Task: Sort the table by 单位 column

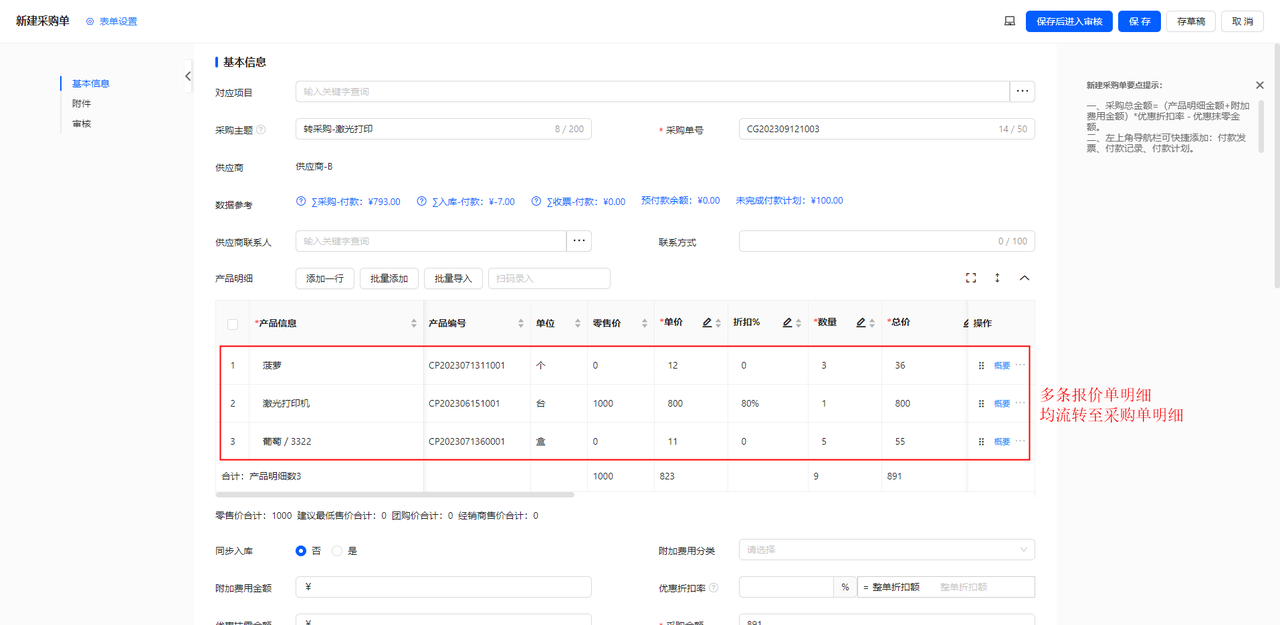Action: (x=577, y=324)
